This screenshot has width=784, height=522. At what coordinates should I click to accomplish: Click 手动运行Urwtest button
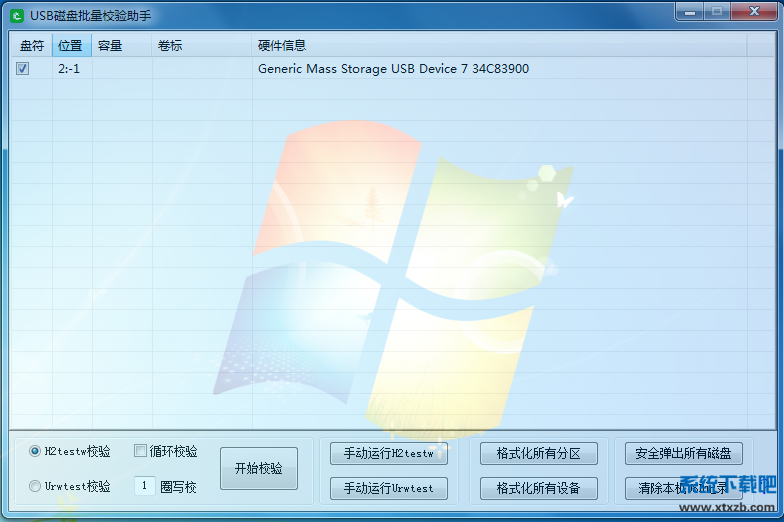[388, 488]
